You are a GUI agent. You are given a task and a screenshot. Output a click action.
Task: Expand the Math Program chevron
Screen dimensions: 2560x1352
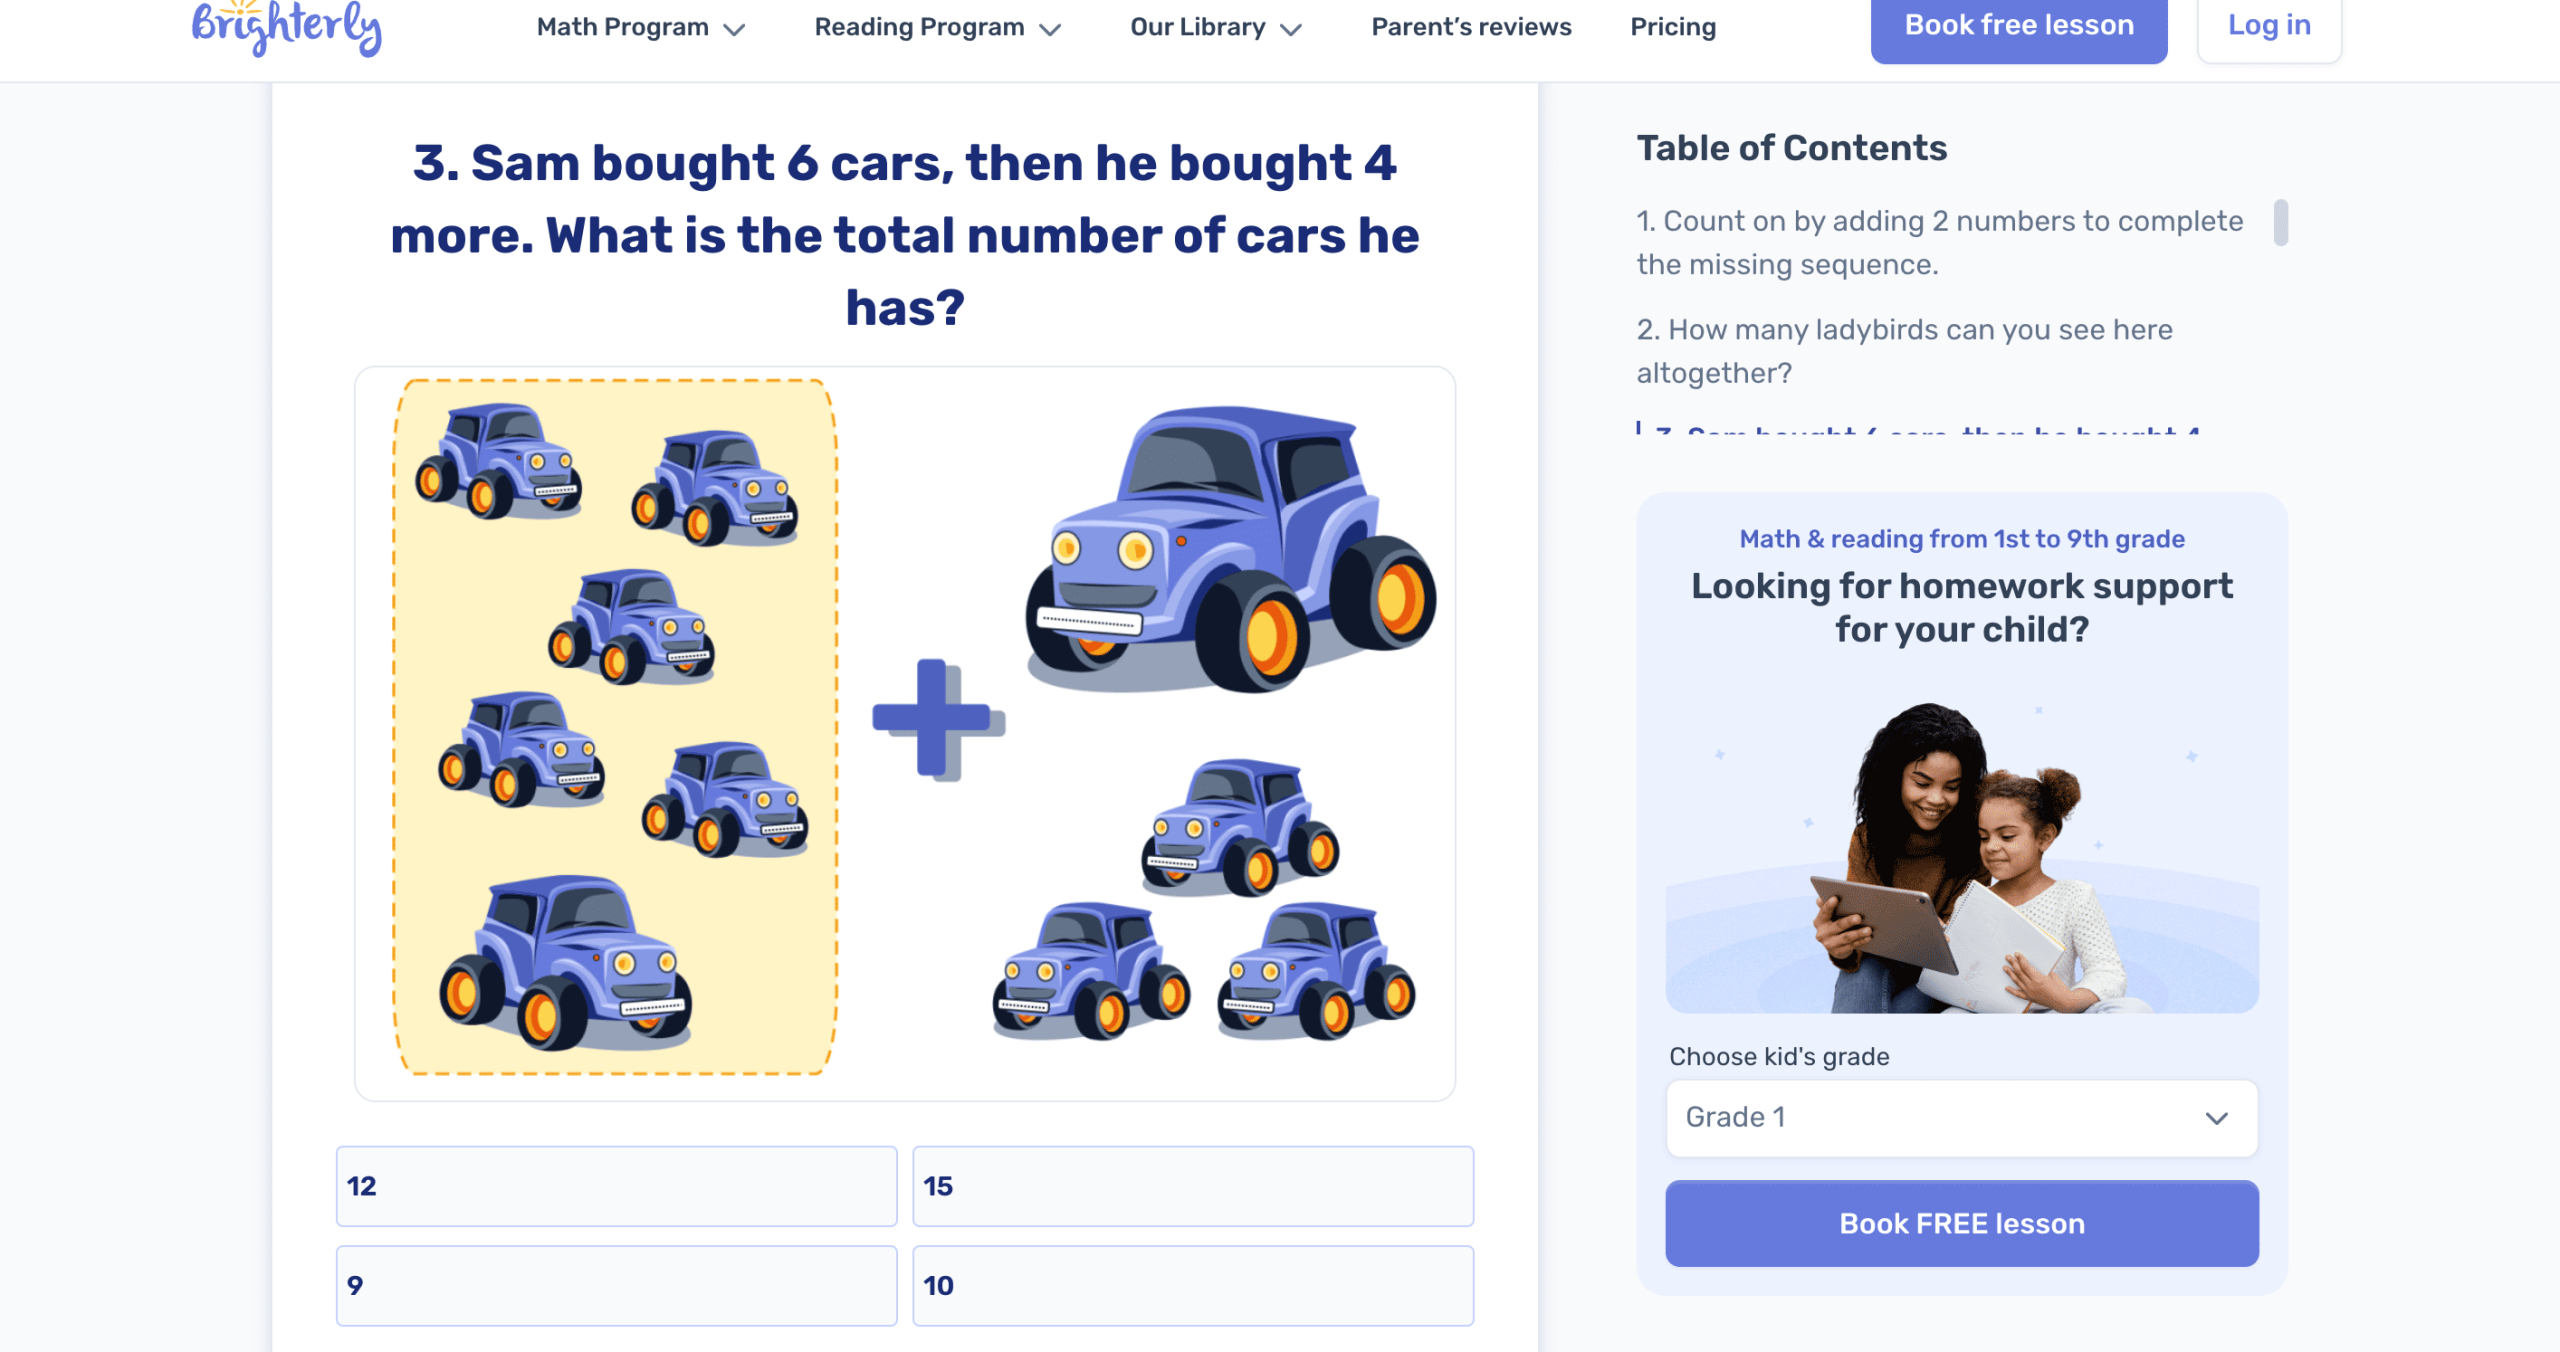coord(735,30)
